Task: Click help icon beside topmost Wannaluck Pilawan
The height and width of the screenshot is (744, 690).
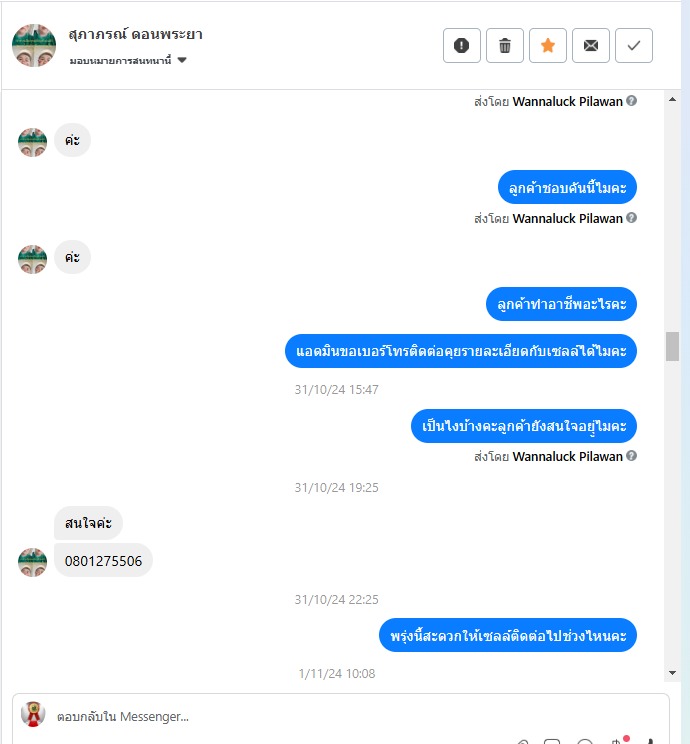Action: [631, 101]
